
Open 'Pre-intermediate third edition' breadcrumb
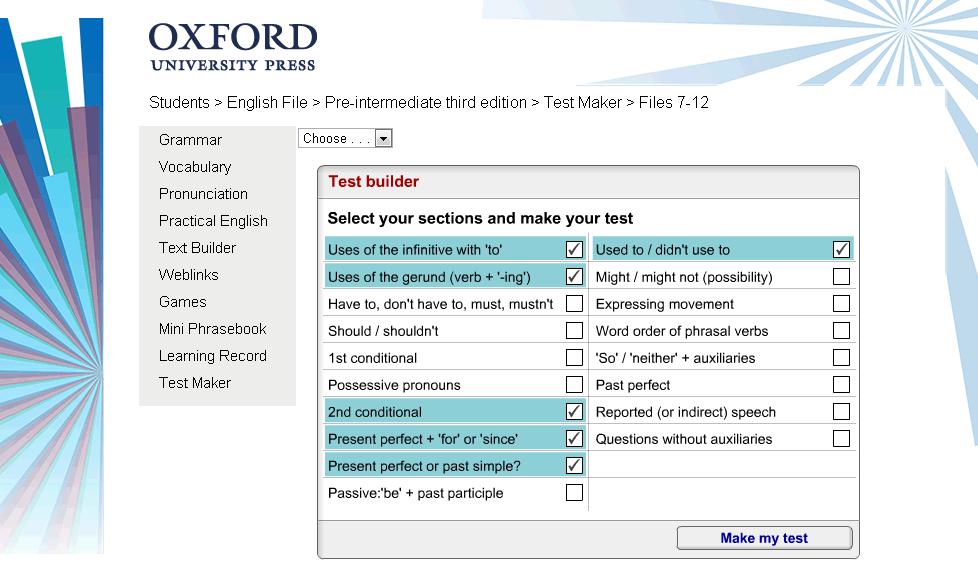(425, 102)
